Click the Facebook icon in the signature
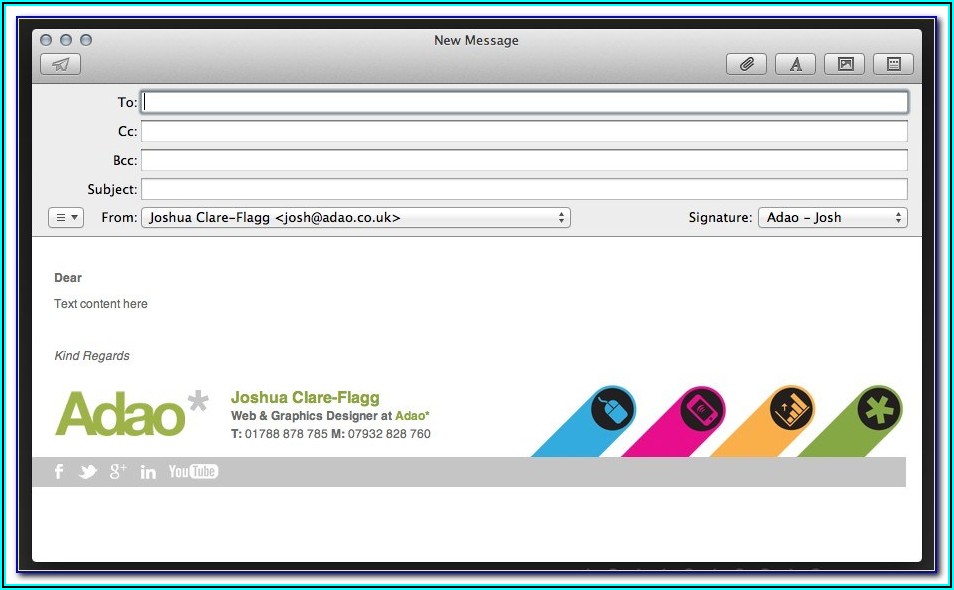This screenshot has width=954, height=590. 59,471
